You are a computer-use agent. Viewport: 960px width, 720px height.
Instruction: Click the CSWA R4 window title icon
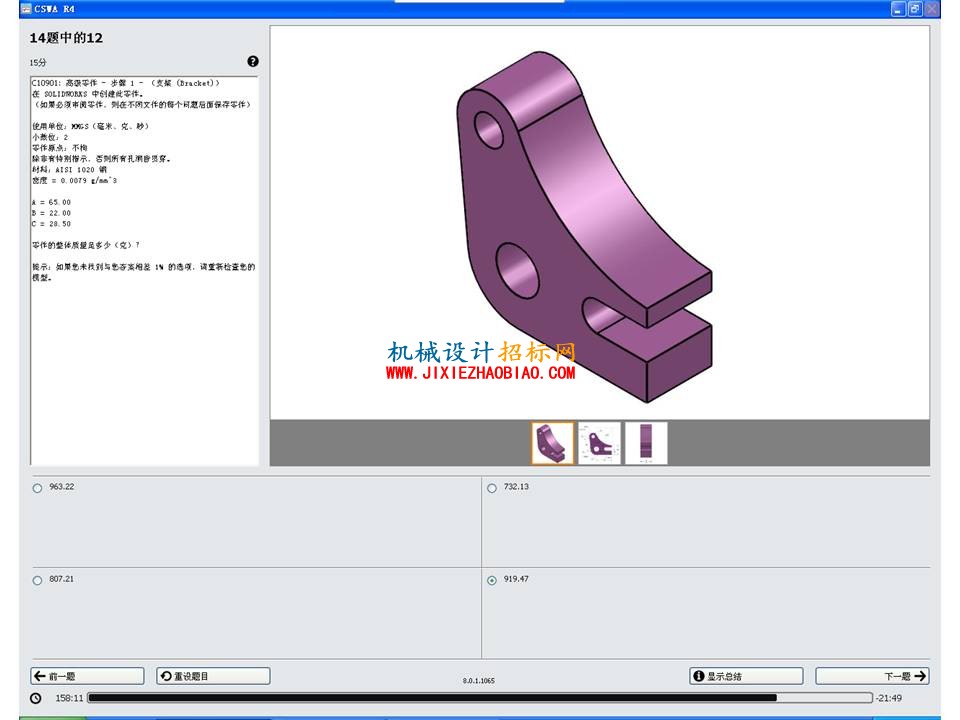pyautogui.click(x=26, y=9)
